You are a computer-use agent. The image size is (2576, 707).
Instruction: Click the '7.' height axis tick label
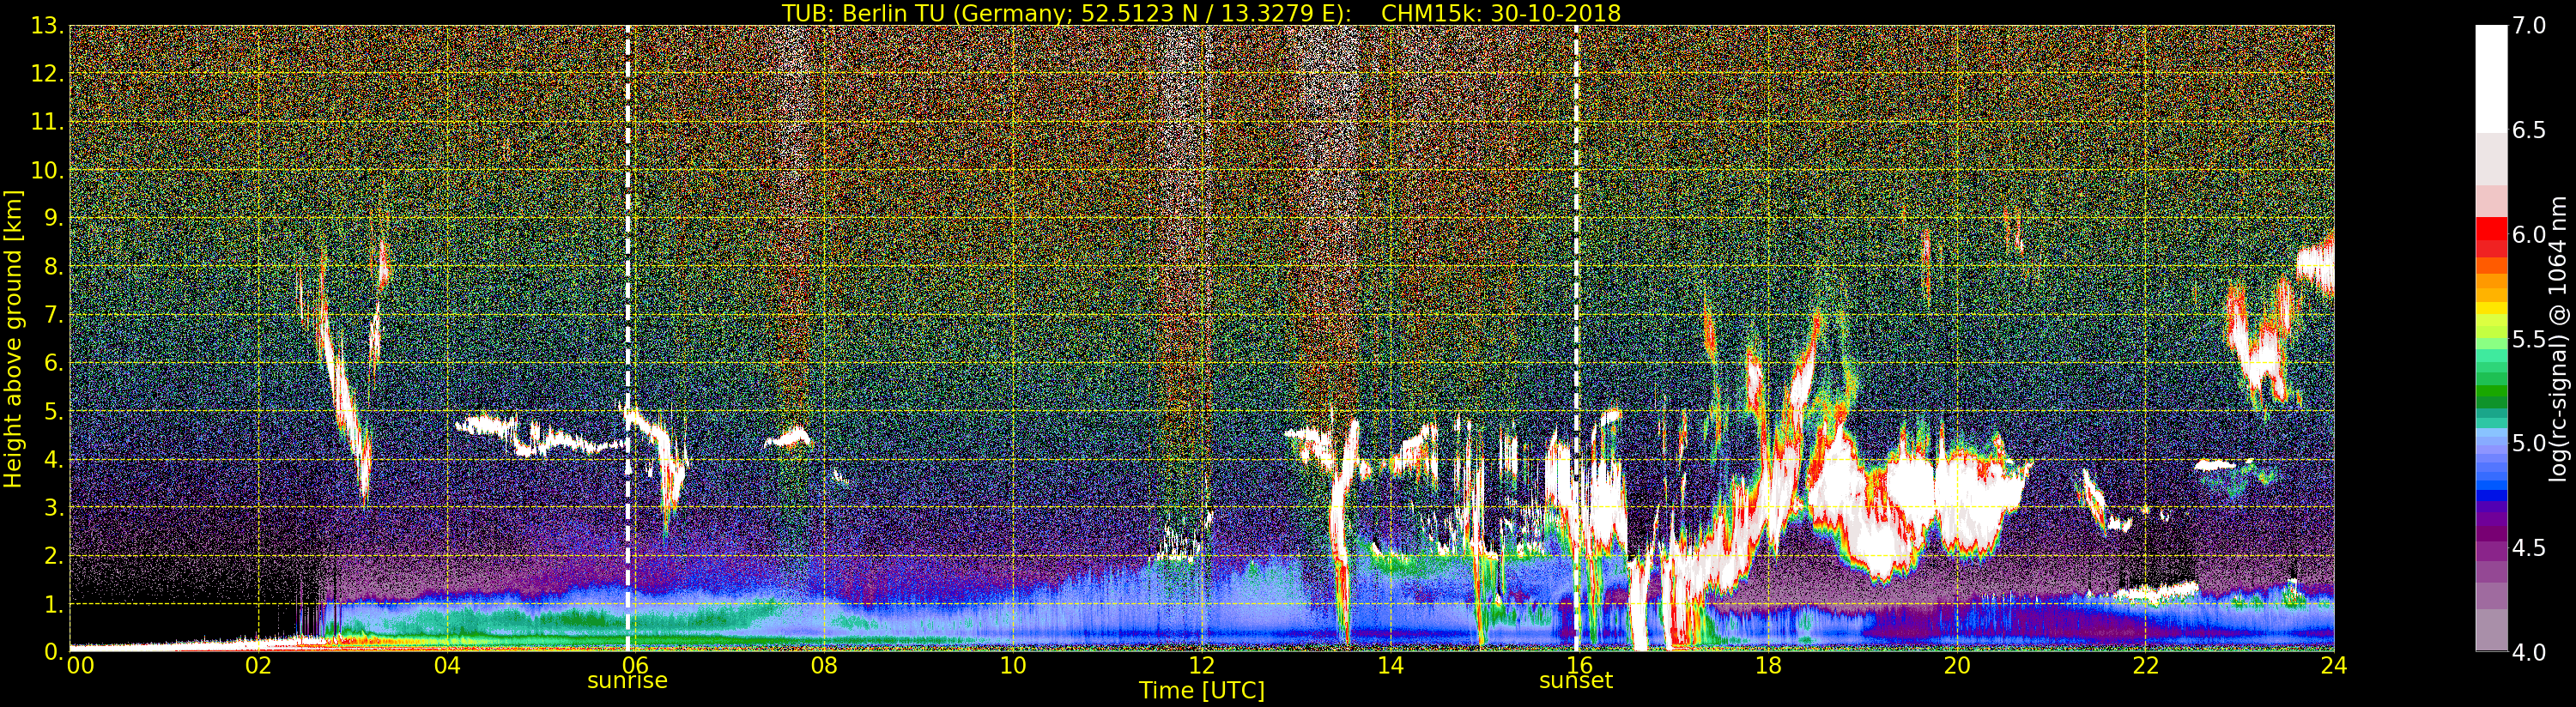point(53,315)
